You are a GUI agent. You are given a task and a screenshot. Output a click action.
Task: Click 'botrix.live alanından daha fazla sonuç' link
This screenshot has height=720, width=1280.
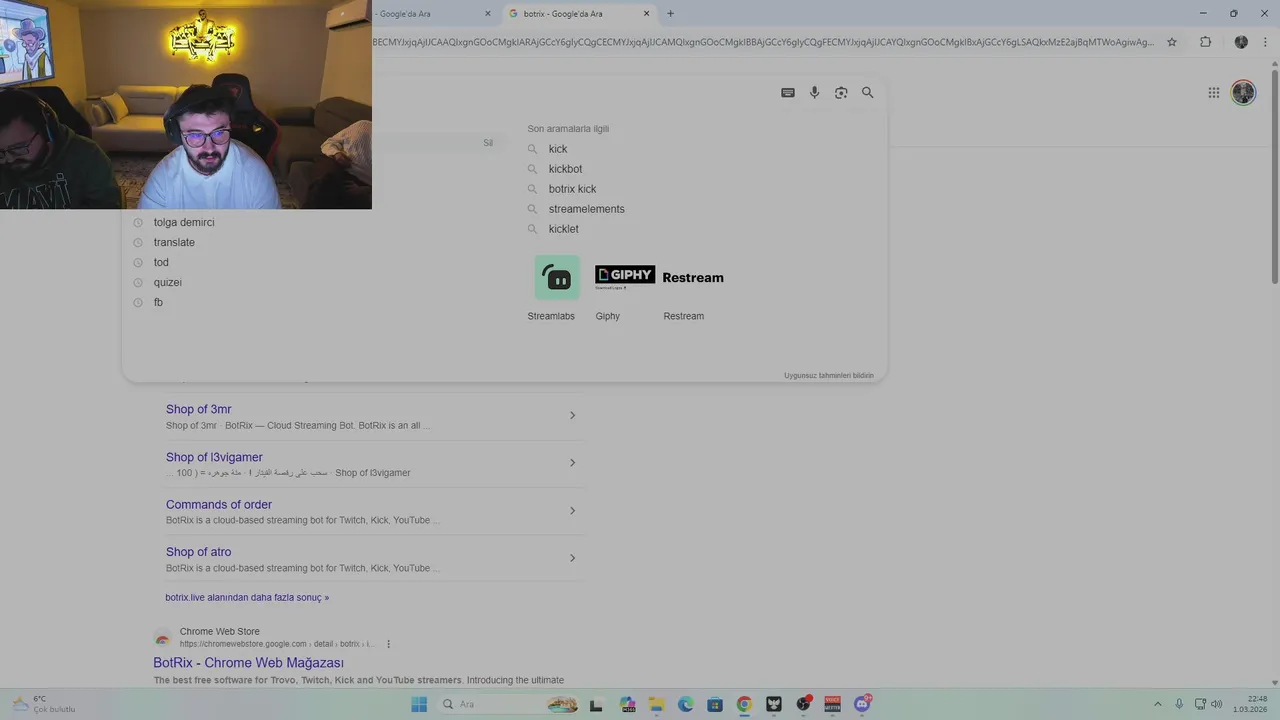pyautogui.click(x=247, y=597)
